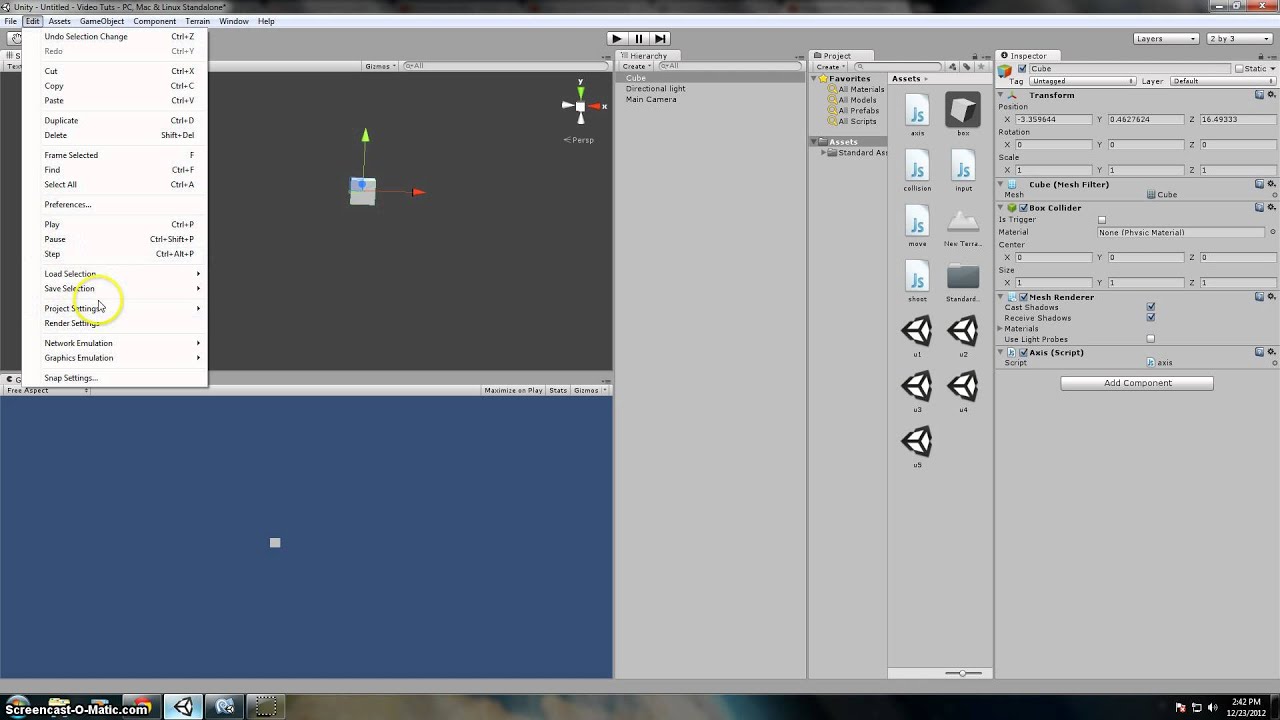
Task: Expand the Materials foldout in Mesh Renderer
Action: (1001, 329)
